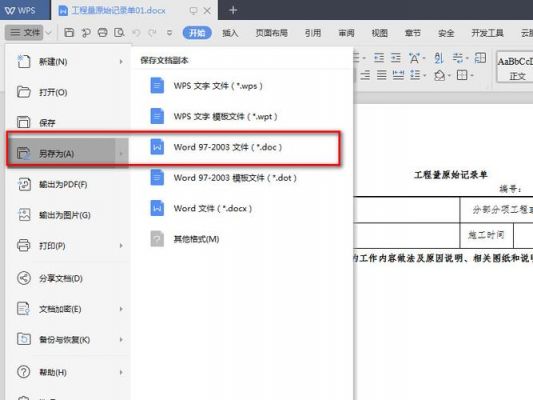Screen dimensions: 533x400
Task: Click the increase indent icon
Action: 395,58
